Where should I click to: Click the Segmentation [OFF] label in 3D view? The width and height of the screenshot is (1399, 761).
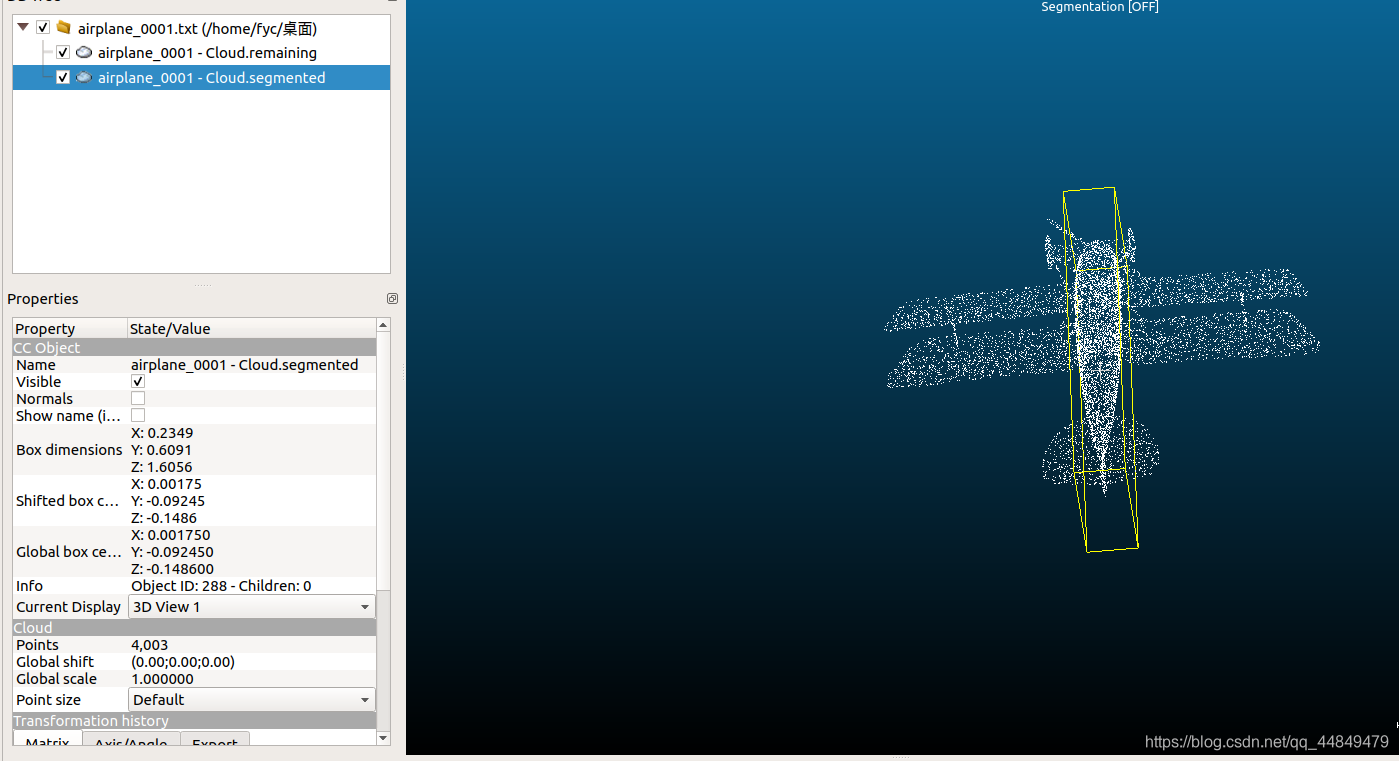pos(1100,7)
